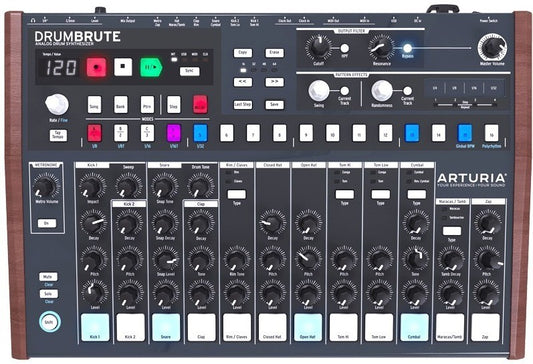
Task: Click the white Swing knob
Action: pos(319,91)
